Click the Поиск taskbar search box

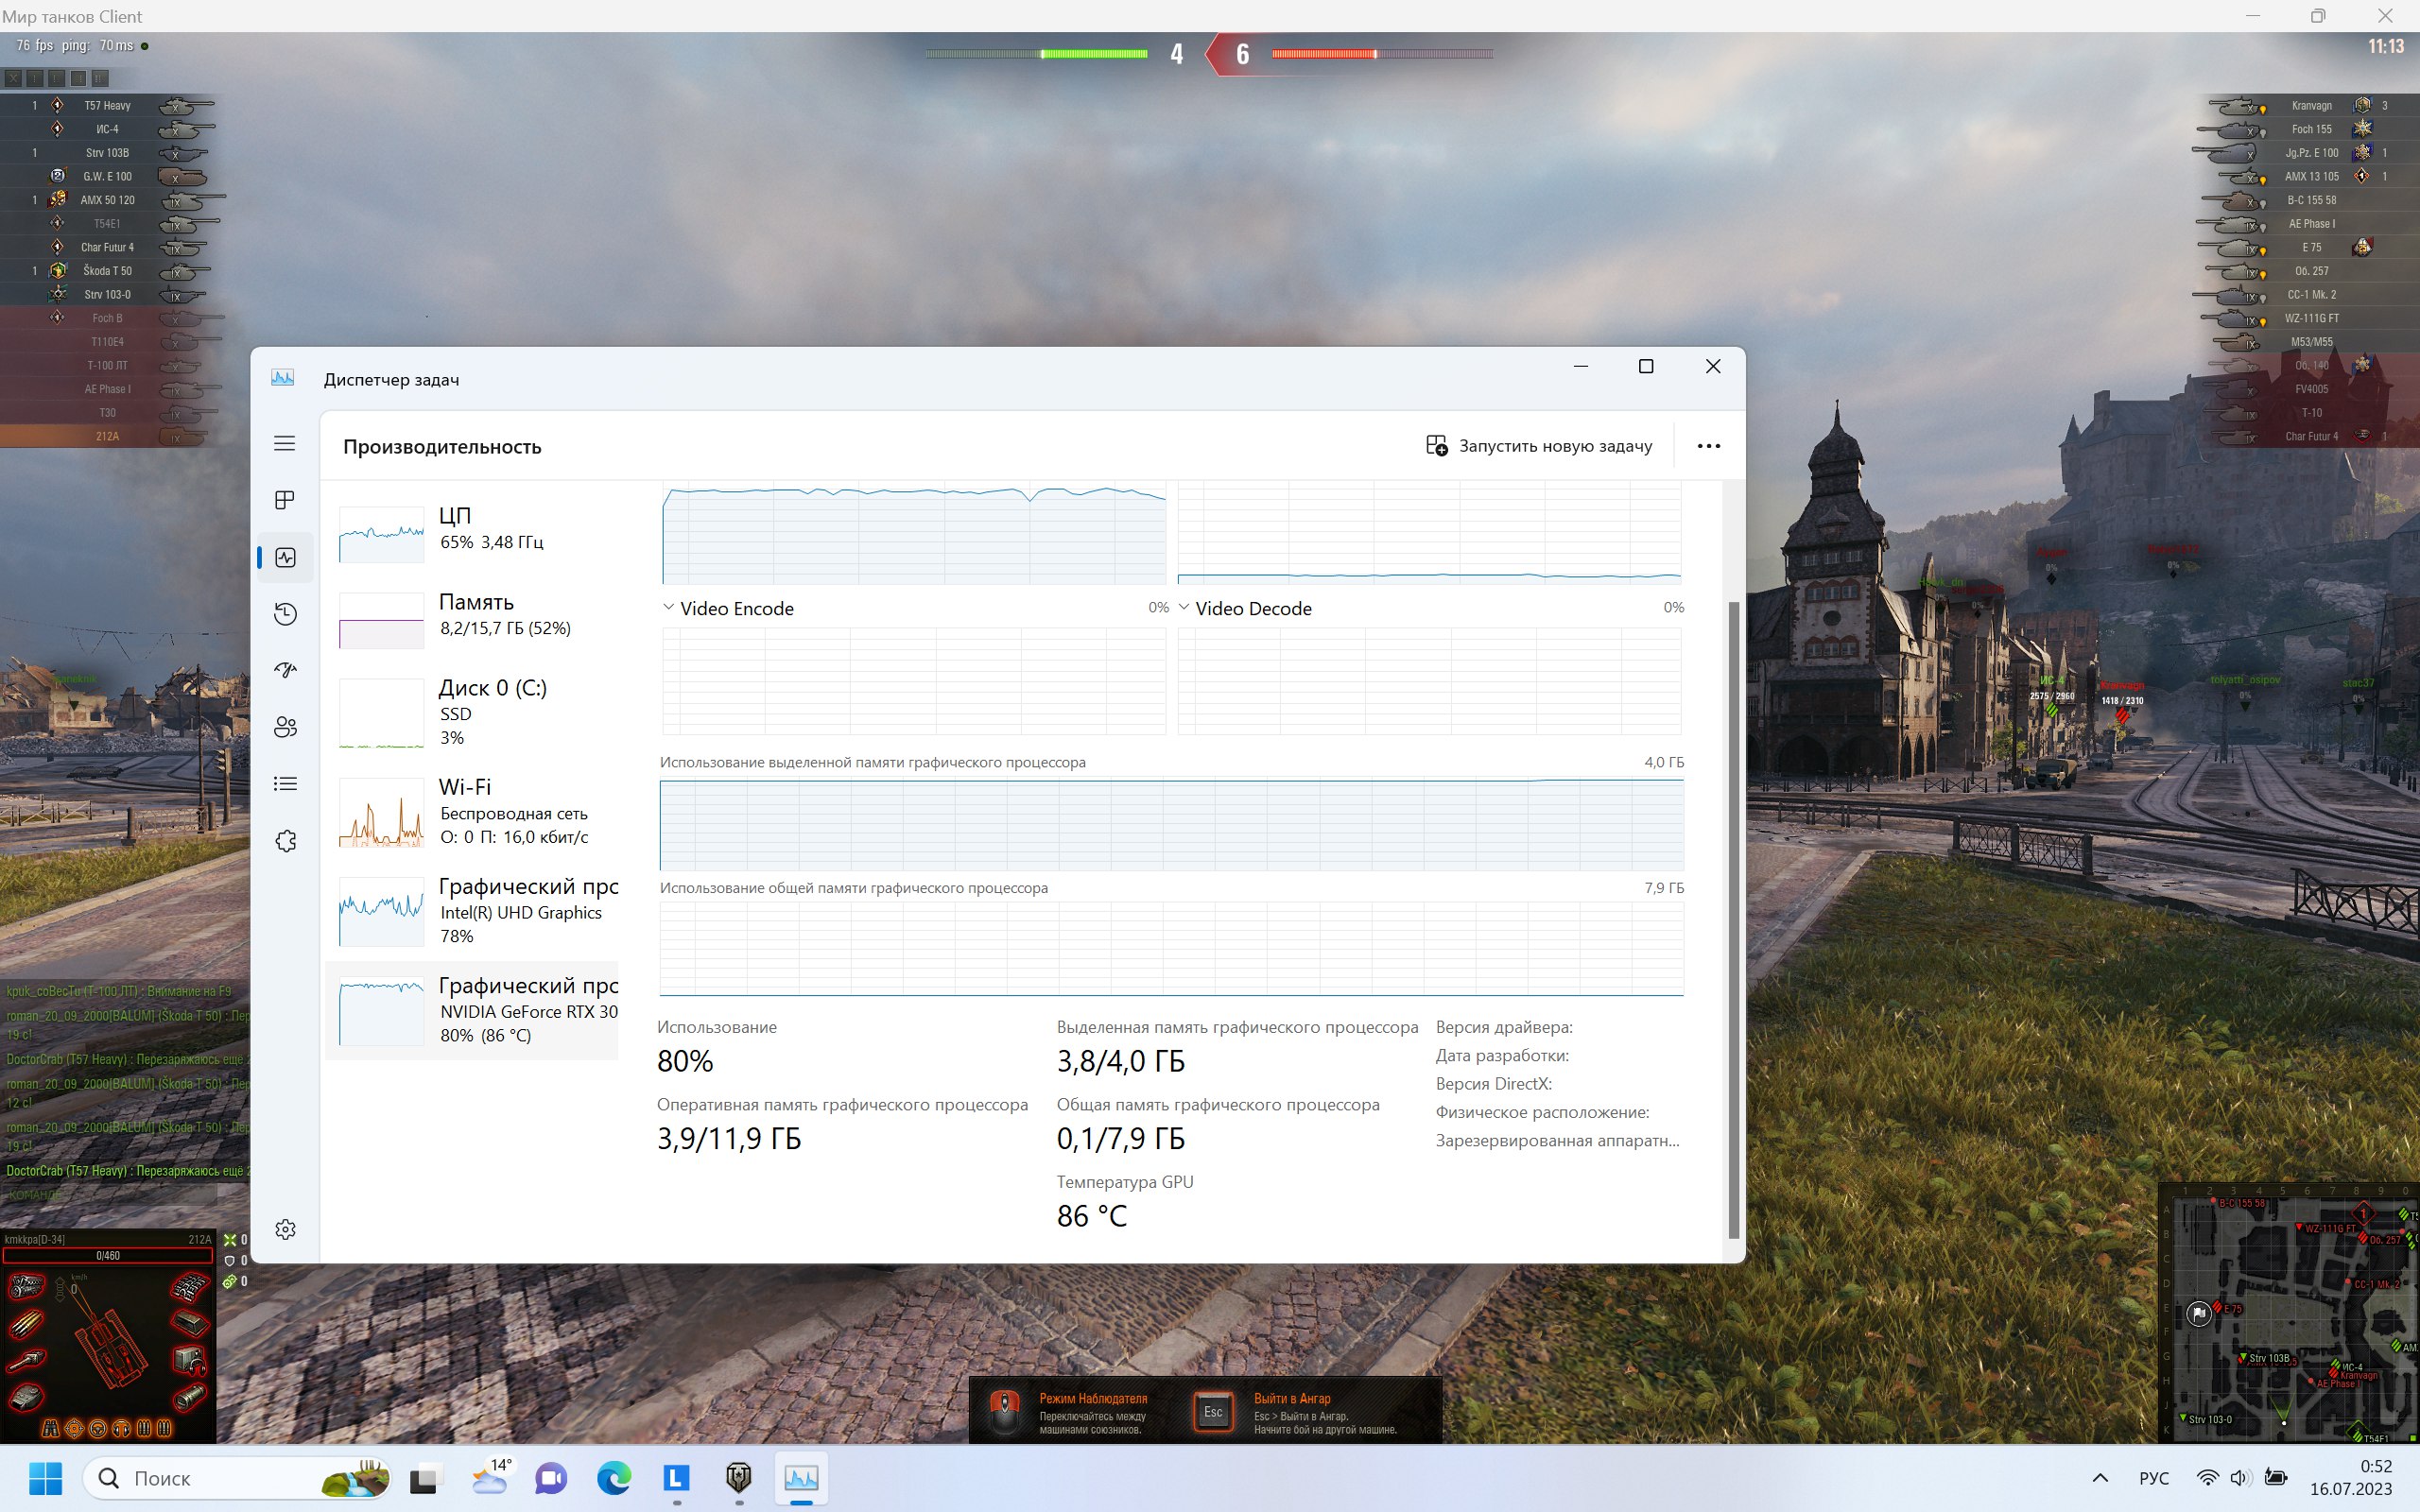237,1478
